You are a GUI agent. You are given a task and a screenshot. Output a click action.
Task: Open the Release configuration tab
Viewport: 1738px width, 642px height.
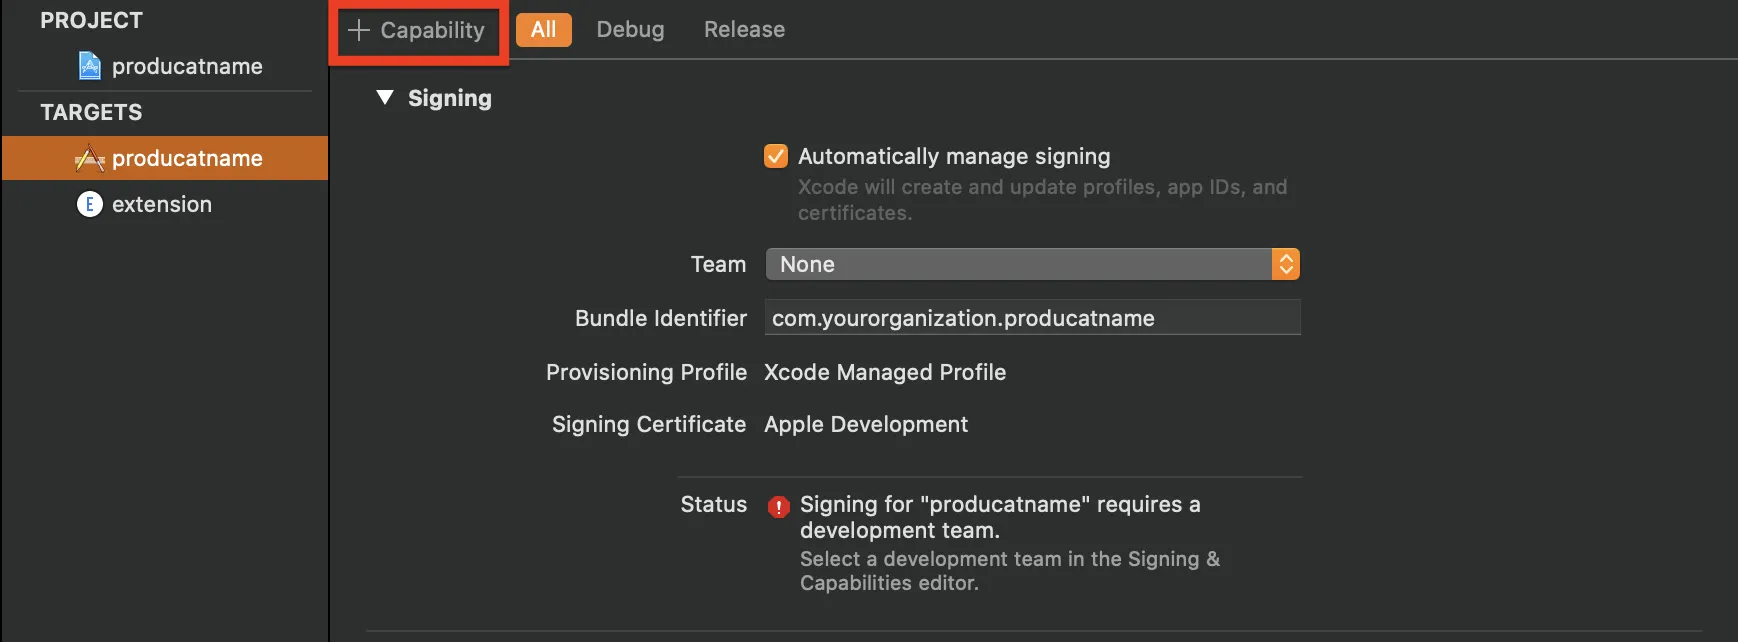coord(744,30)
